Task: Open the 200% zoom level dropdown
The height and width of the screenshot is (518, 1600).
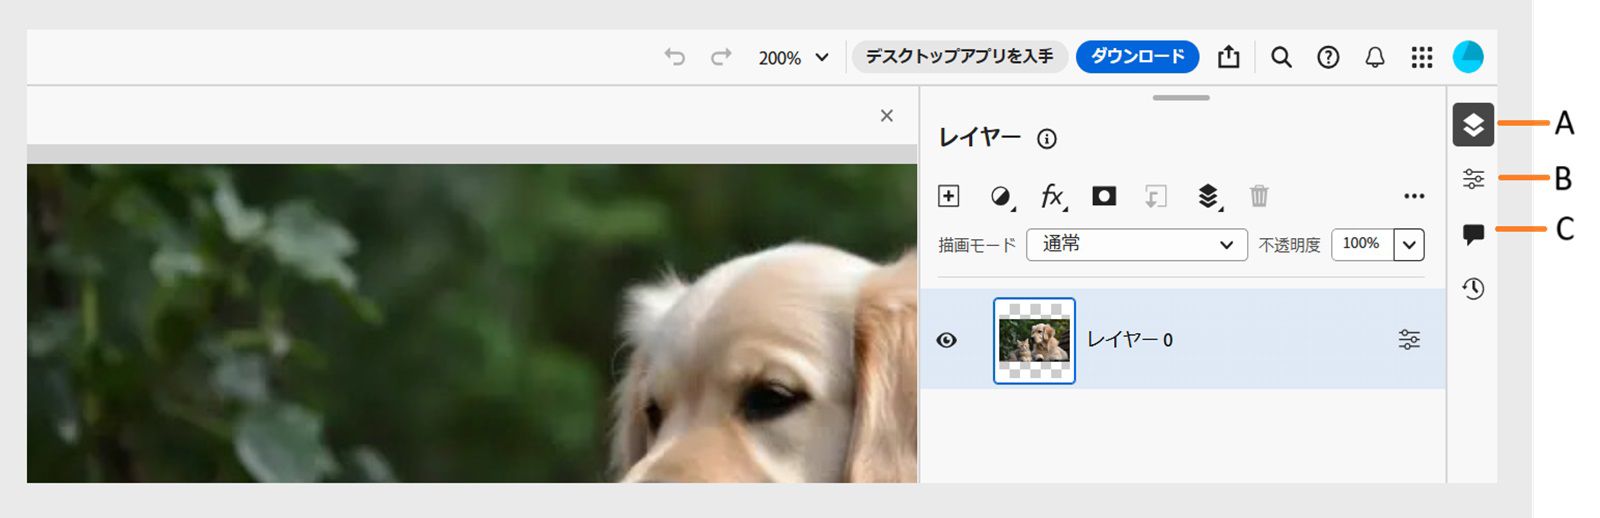Action: point(793,58)
